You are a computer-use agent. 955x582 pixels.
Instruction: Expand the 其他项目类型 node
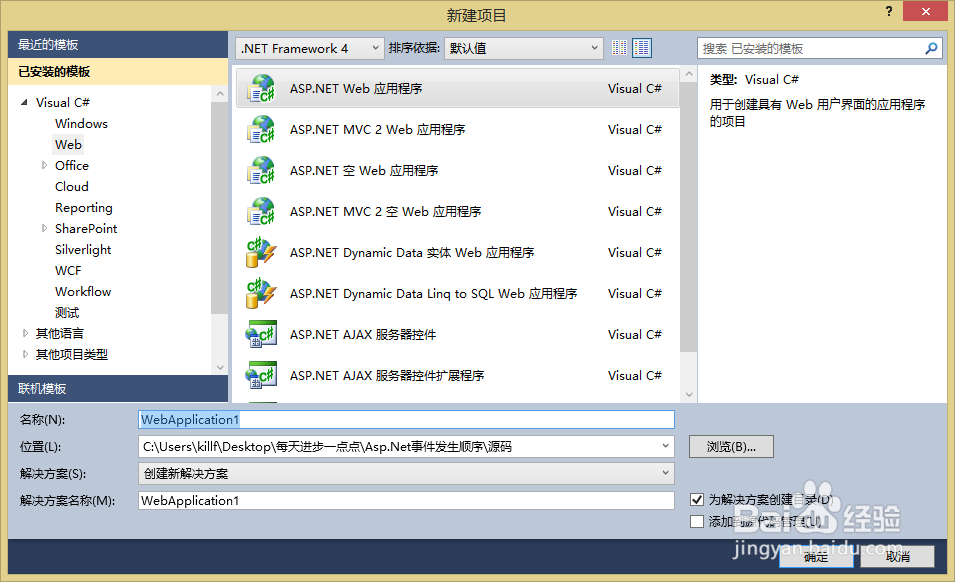[x=25, y=354]
